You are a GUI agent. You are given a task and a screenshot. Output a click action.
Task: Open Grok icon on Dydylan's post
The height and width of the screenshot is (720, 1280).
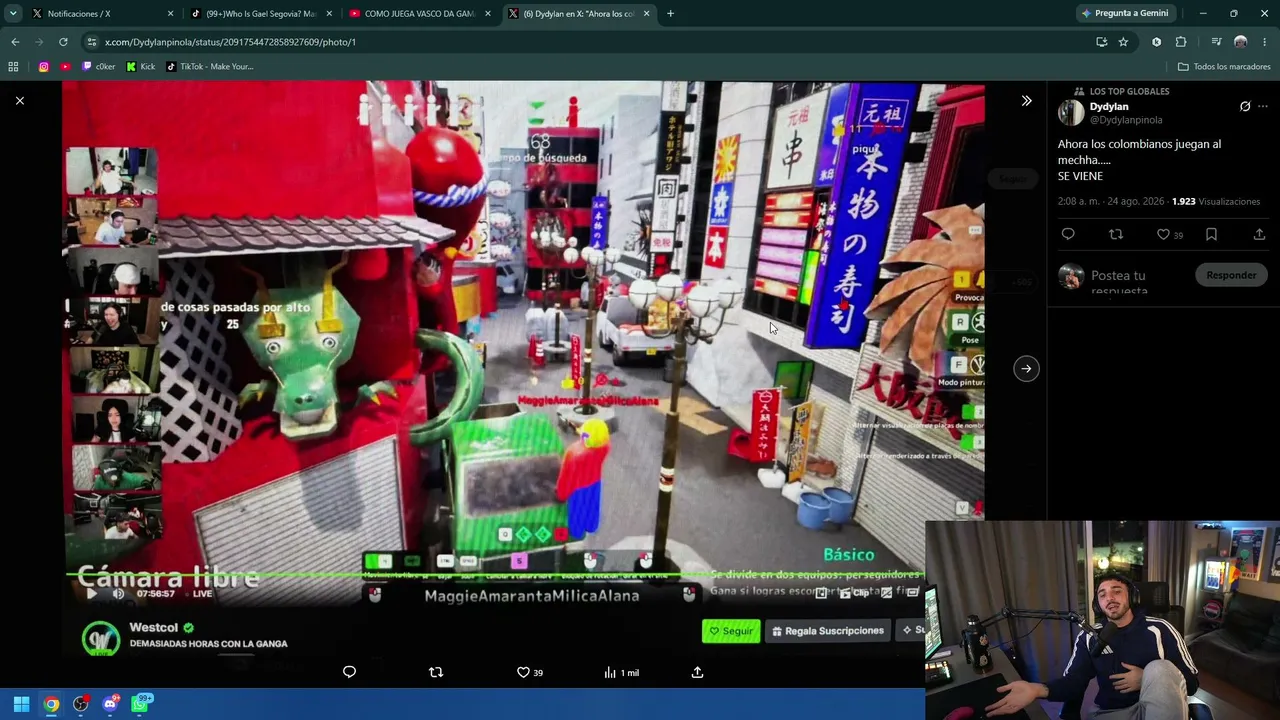(1245, 106)
